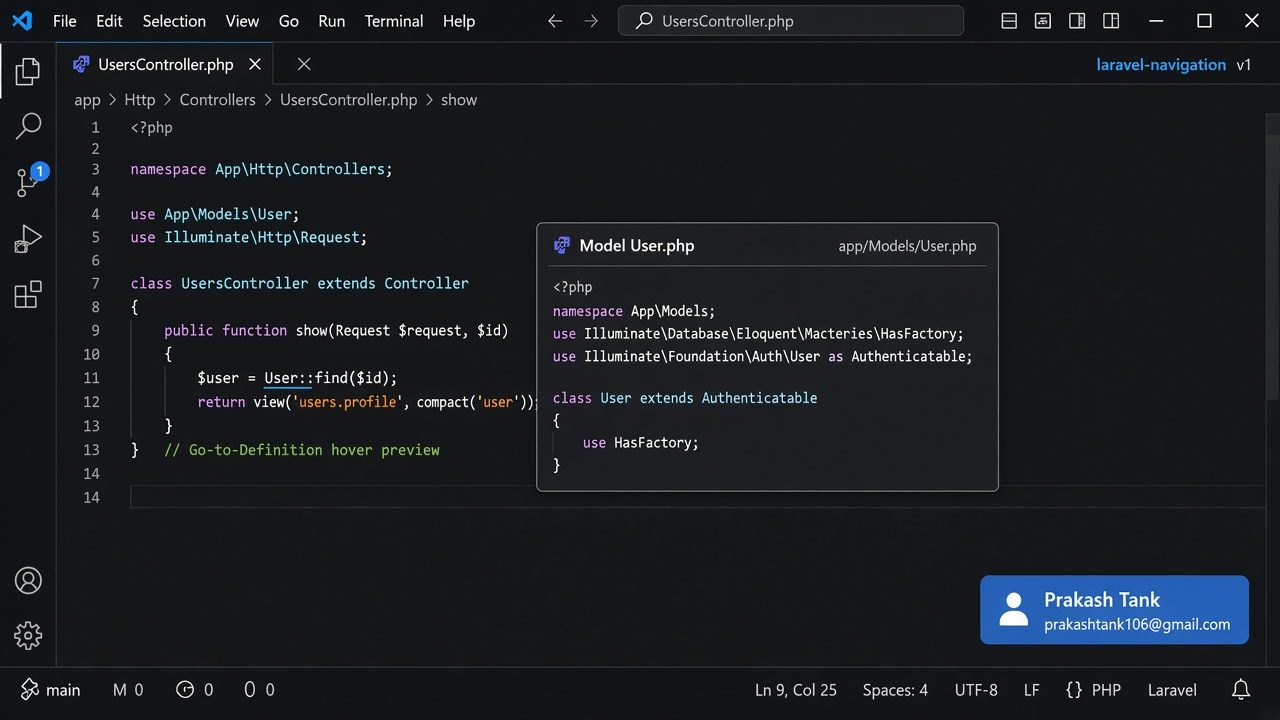Viewport: 1280px width, 720px height.
Task: Toggle the panel layout icon
Action: click(1043, 21)
